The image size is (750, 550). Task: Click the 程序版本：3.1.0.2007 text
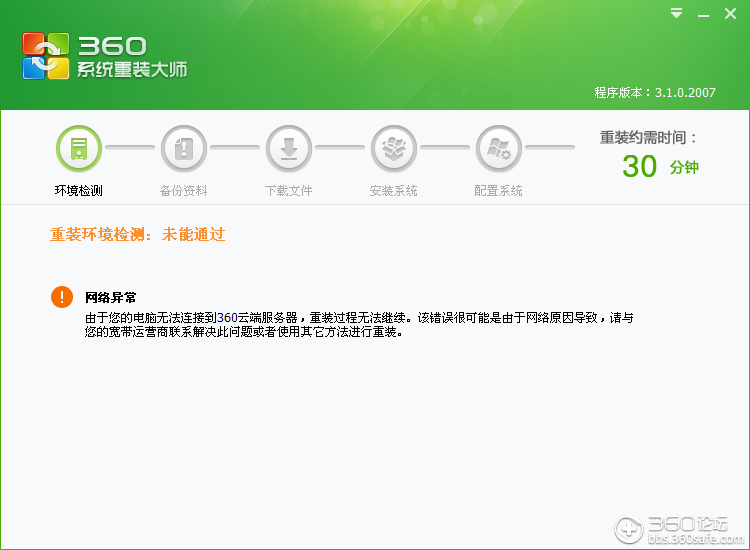[655, 92]
